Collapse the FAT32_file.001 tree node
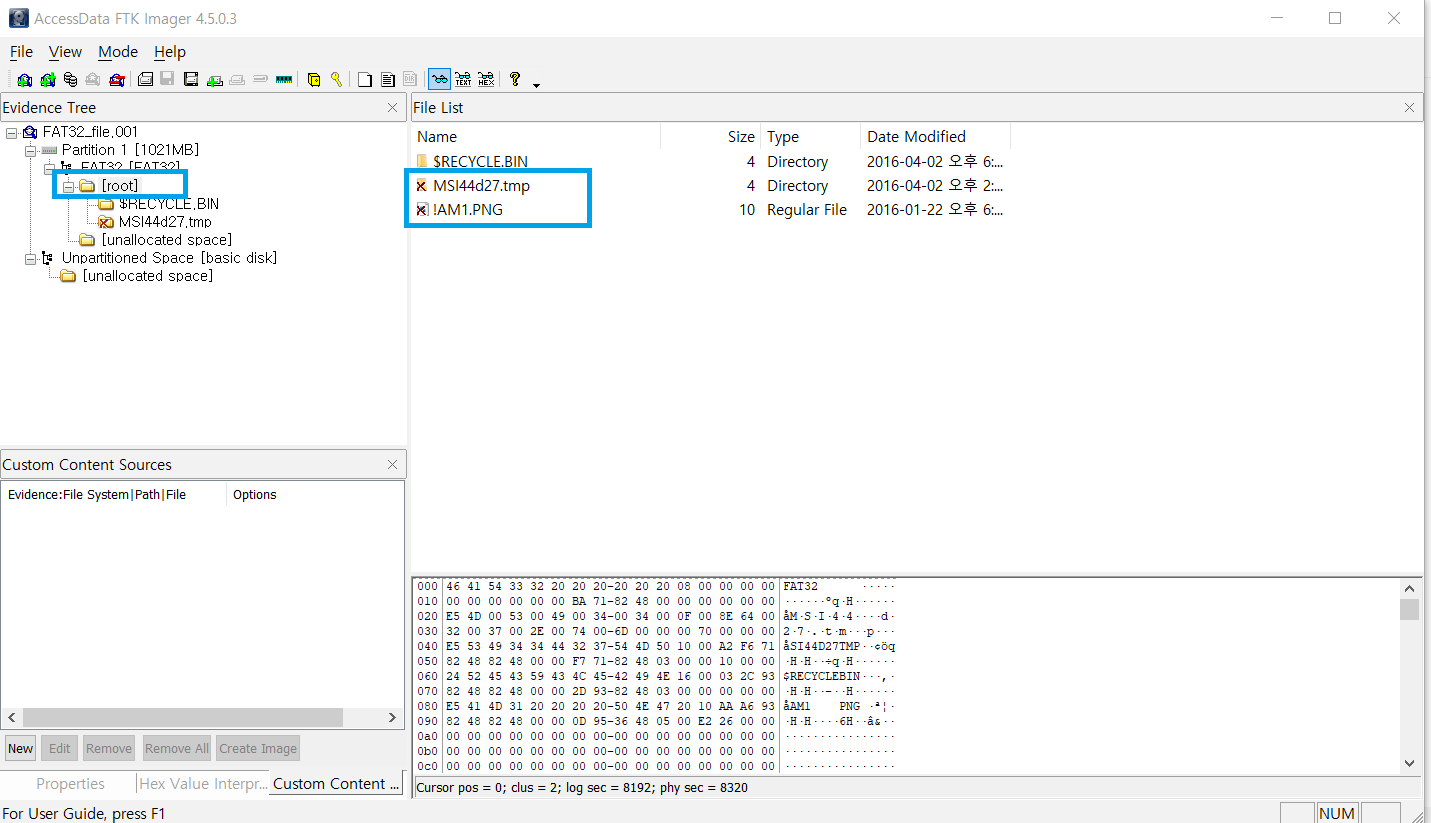The height and width of the screenshot is (823, 1431). pos(11,132)
